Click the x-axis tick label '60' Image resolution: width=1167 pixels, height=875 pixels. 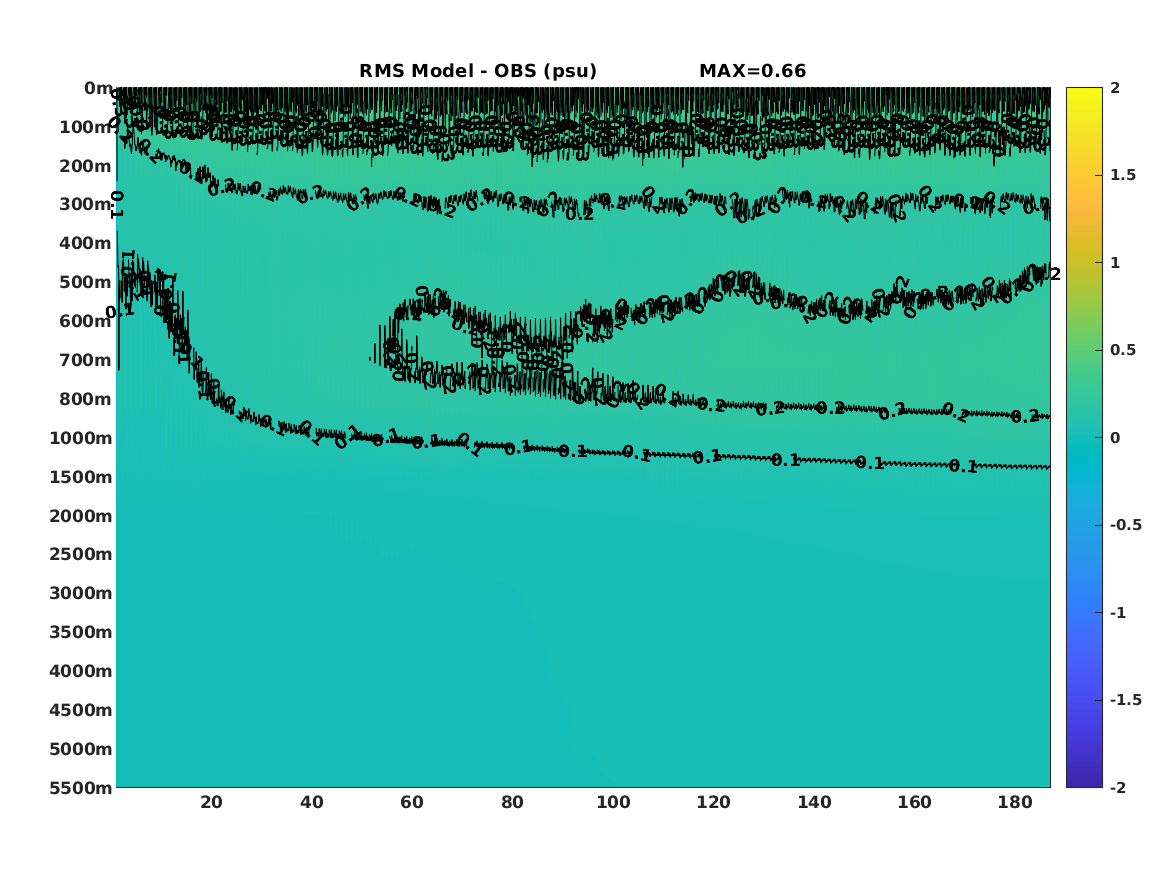412,803
